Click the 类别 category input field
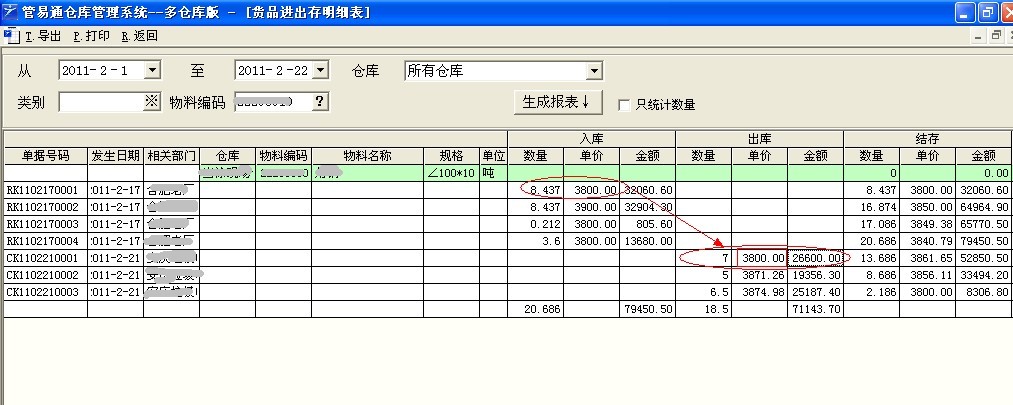Viewport: 1013px width, 405px height. click(101, 101)
